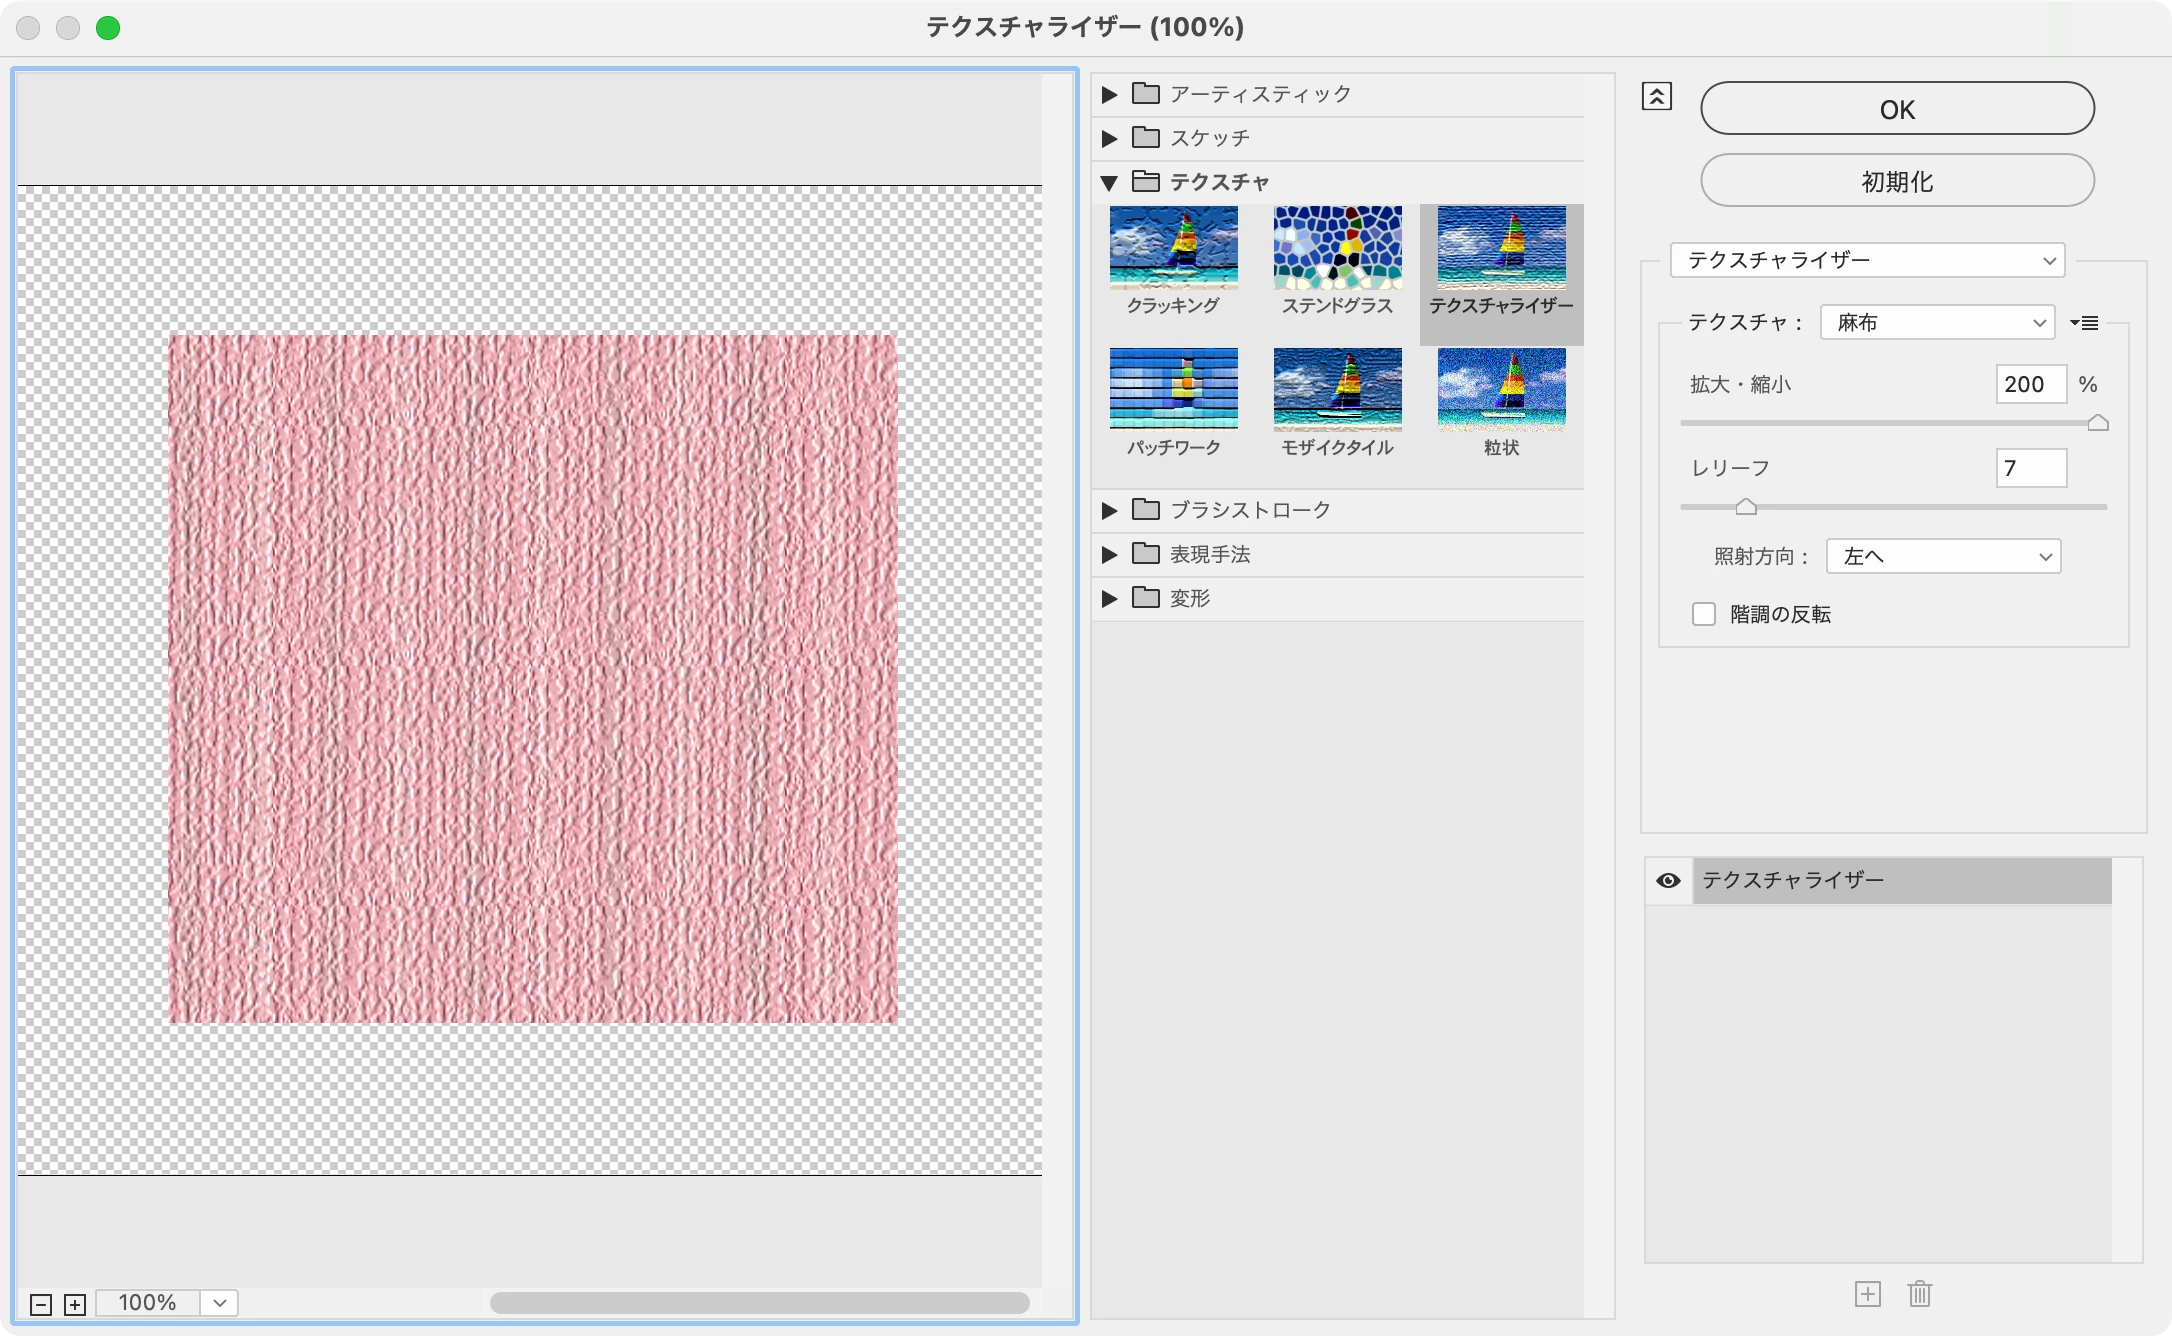Pick the モザイクタイル filter thumbnail
This screenshot has width=2172, height=1336.
point(1337,388)
